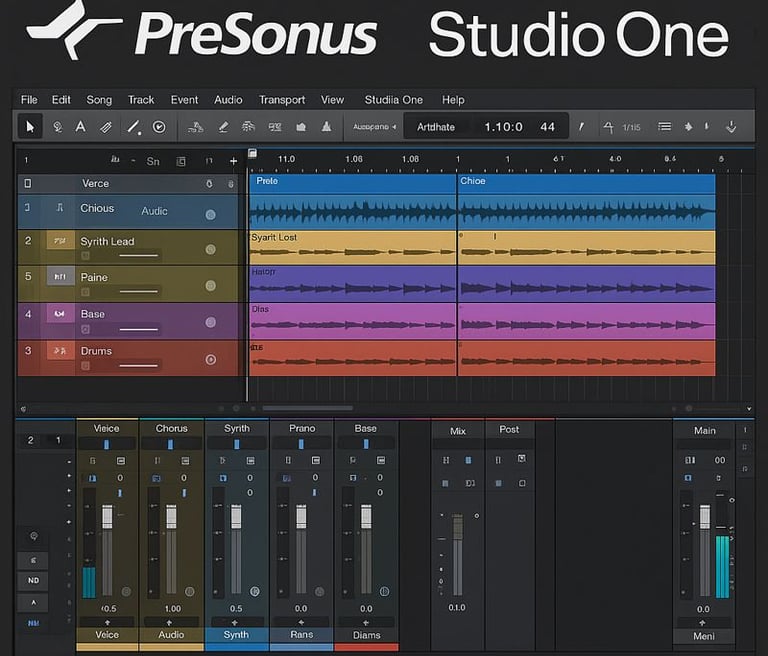Open the Track menu
This screenshot has height=656, width=768.
(x=141, y=100)
